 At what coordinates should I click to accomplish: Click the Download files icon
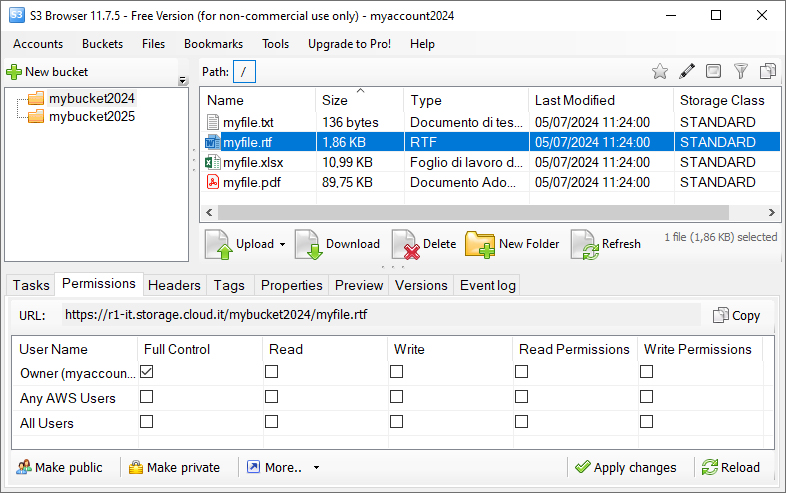click(x=308, y=244)
